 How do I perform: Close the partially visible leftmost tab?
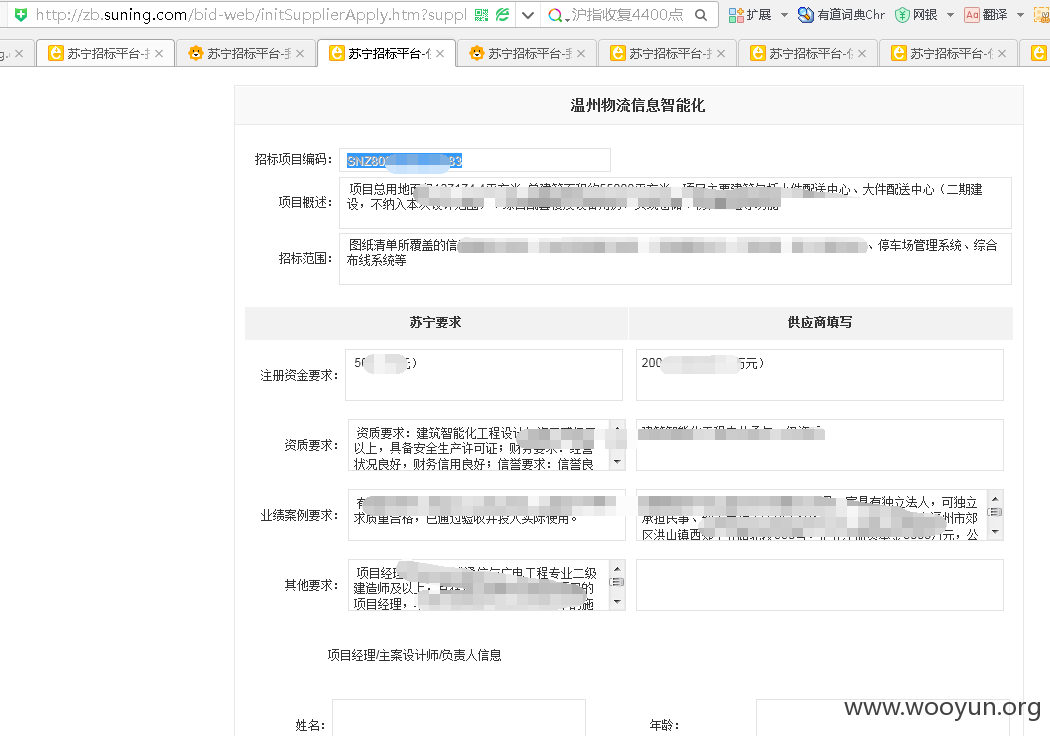point(19,54)
